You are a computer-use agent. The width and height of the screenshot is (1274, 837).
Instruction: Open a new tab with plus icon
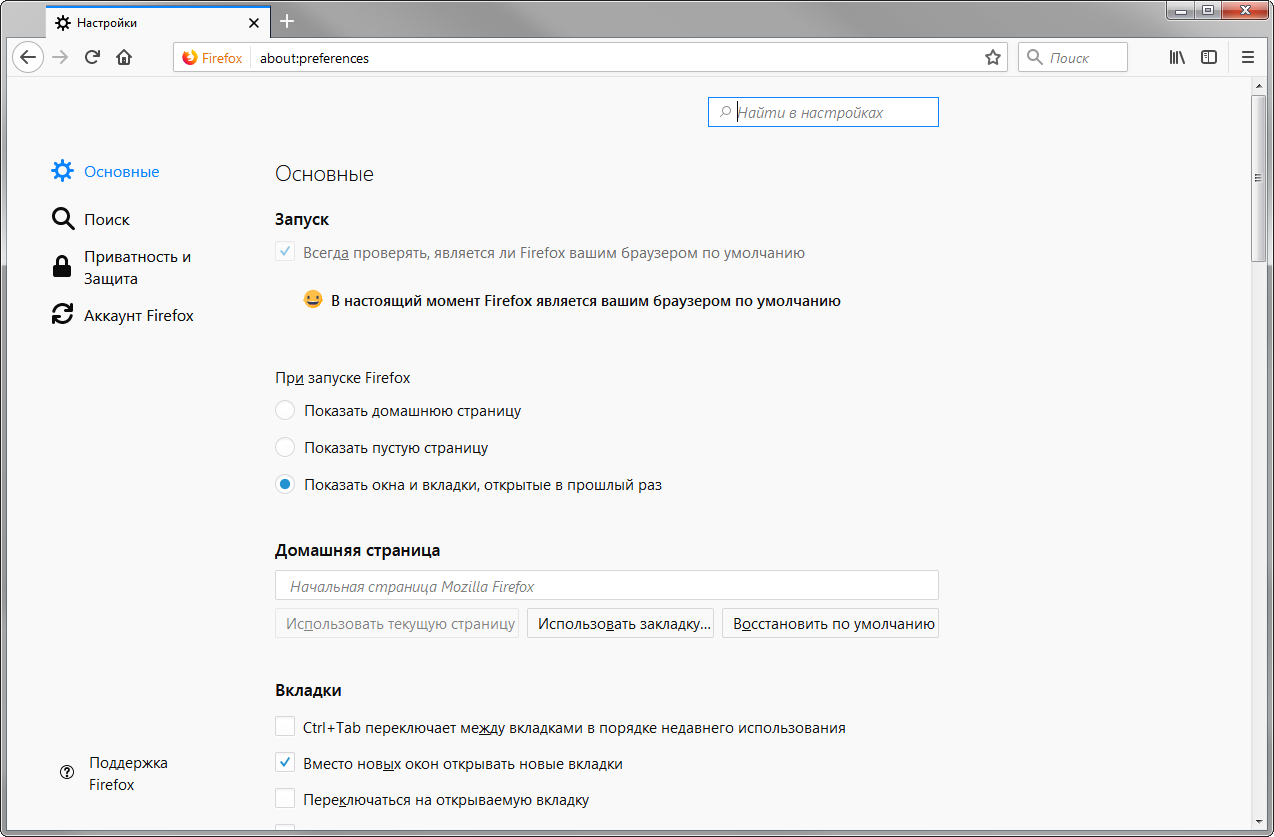(287, 21)
